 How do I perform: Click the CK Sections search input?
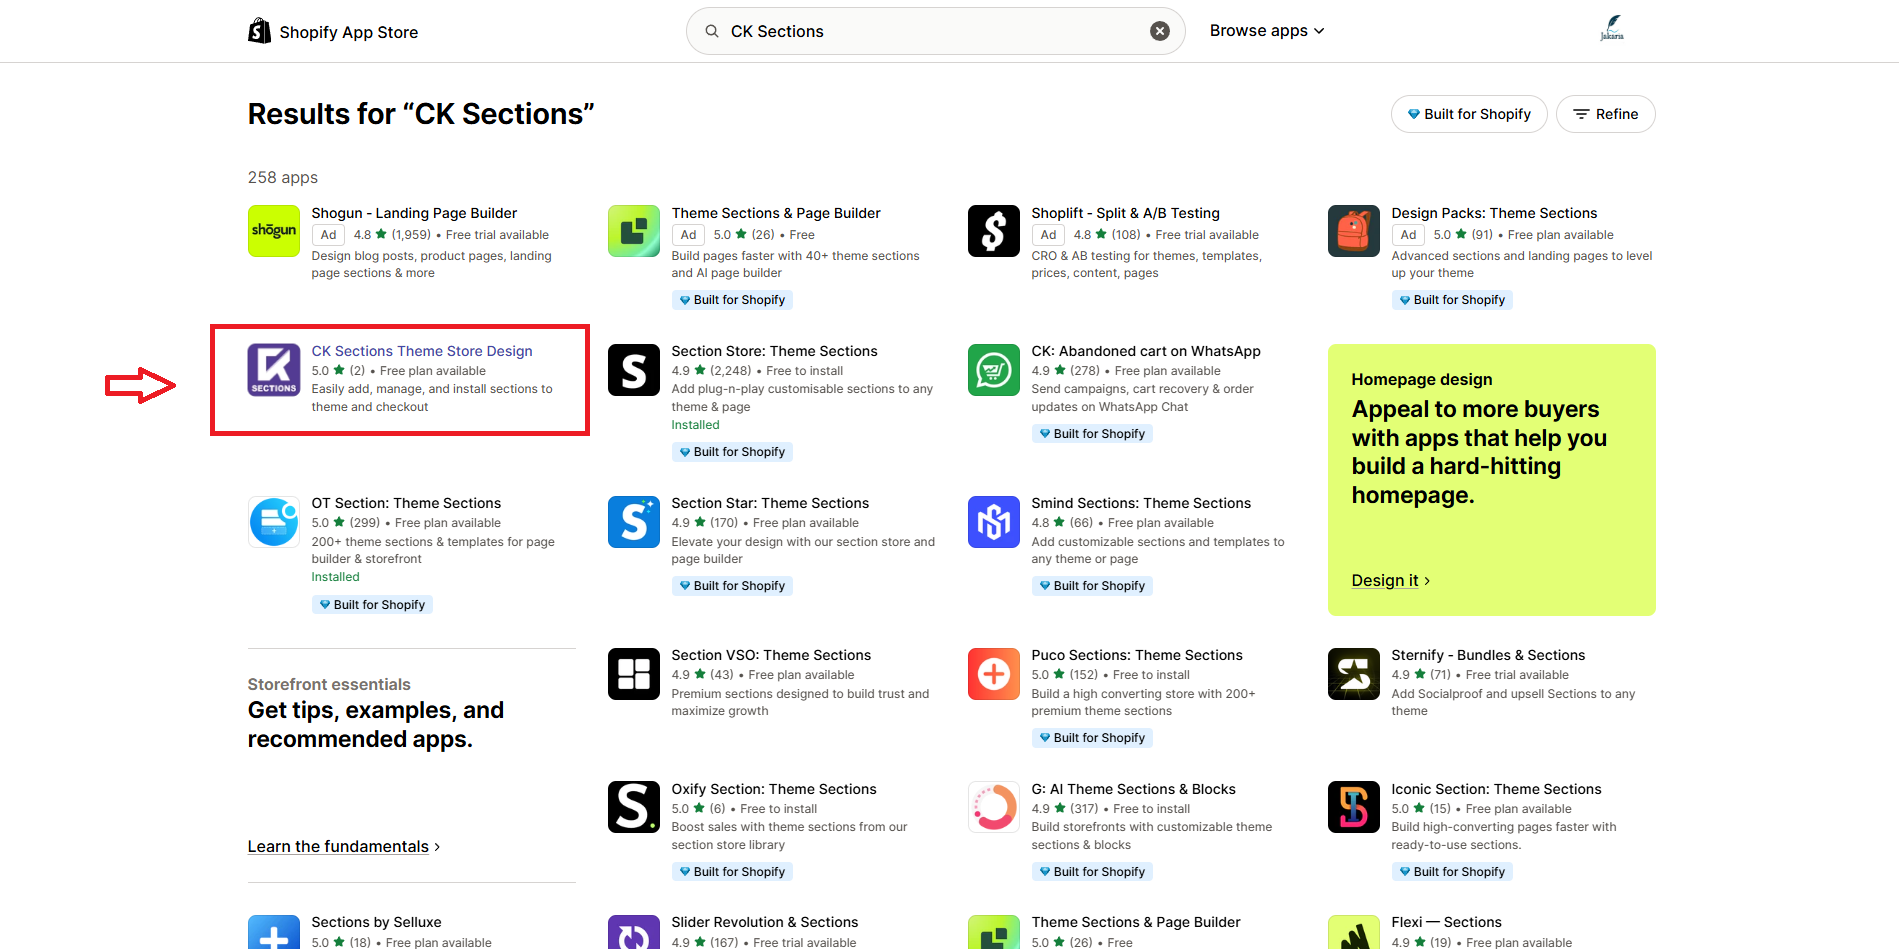(930, 31)
